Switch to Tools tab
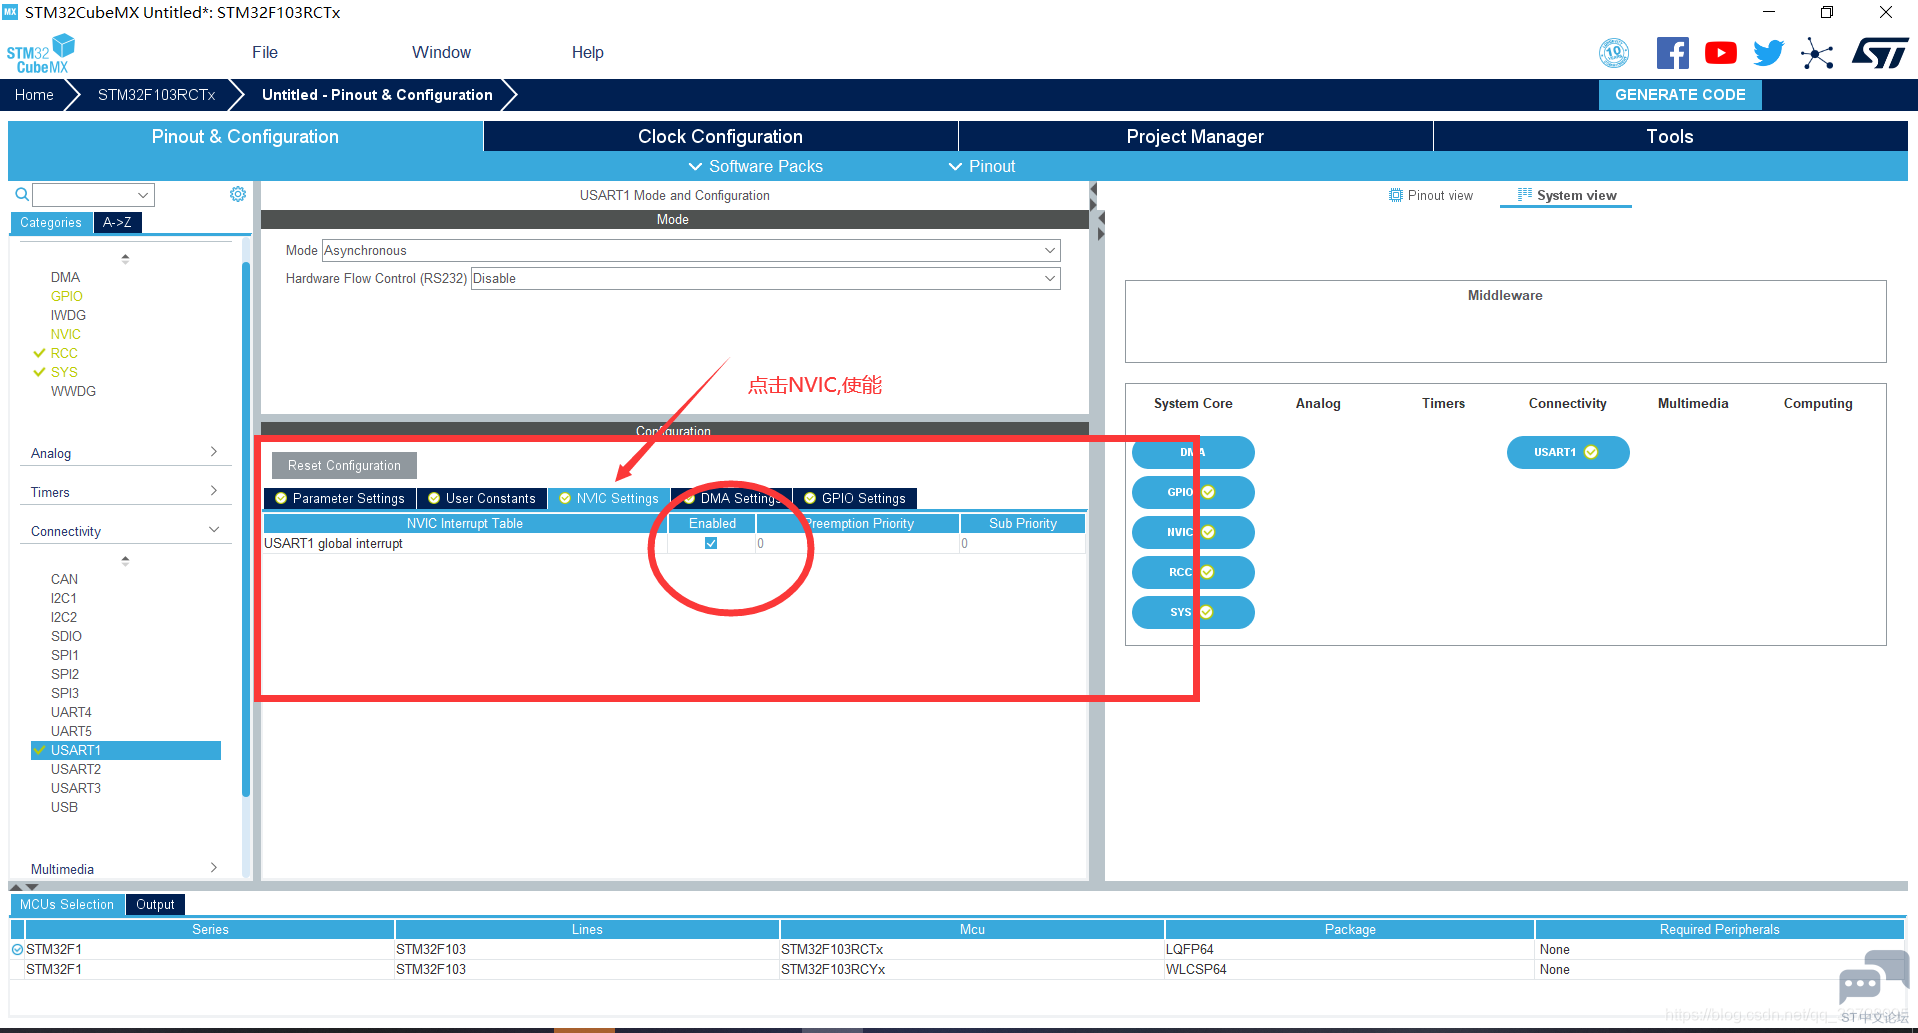Screen dimensions: 1918x1033 coord(1670,136)
